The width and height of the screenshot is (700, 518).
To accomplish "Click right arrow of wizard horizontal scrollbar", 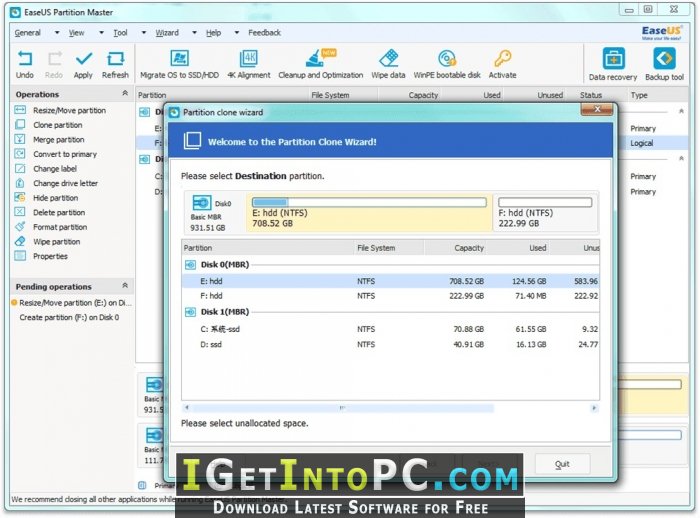I will pos(594,408).
